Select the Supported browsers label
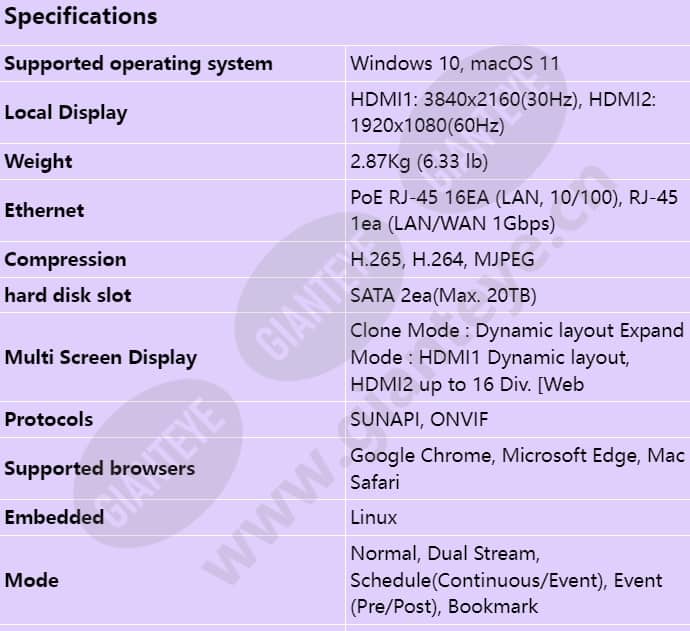Screen dimensions: 690x631 99,468
